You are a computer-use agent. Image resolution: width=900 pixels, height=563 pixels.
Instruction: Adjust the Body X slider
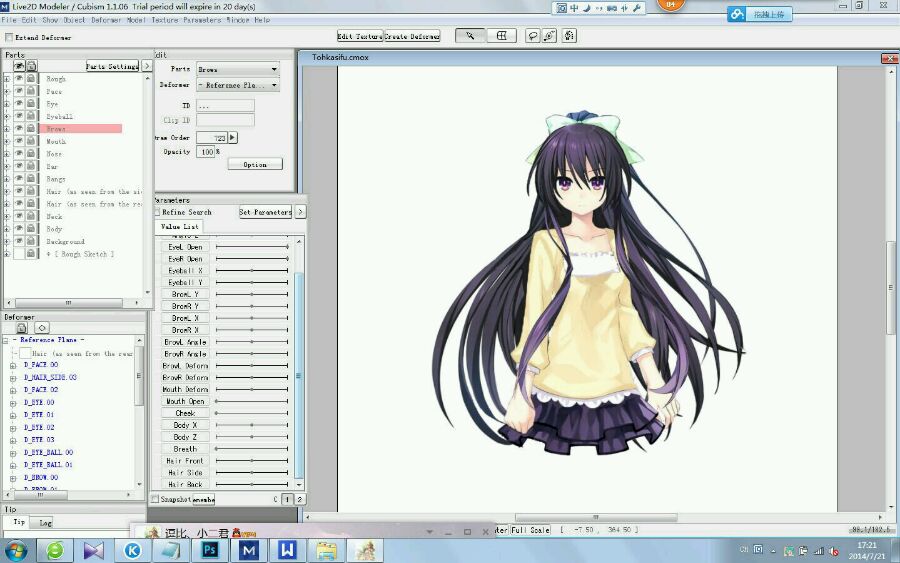(x=252, y=425)
